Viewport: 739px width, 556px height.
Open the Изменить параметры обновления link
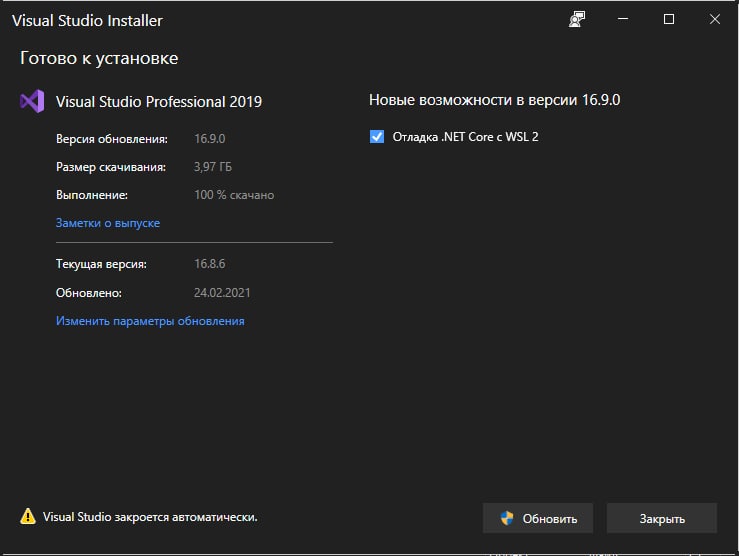(x=150, y=321)
